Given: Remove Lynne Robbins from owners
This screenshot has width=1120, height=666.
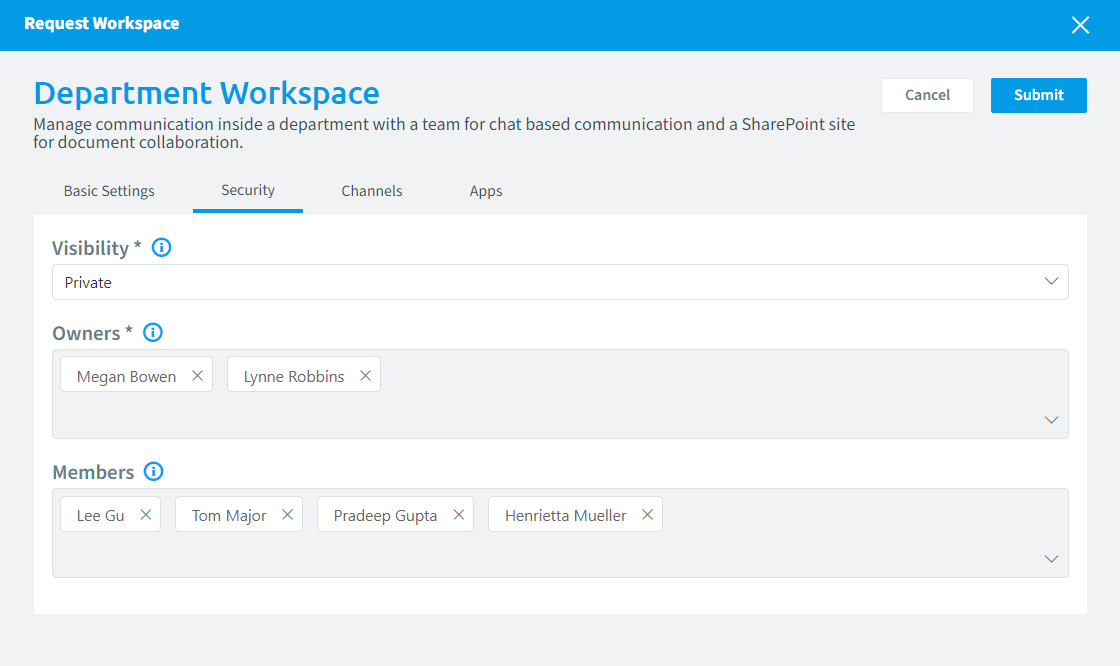Looking at the screenshot, I should pyautogui.click(x=365, y=375).
